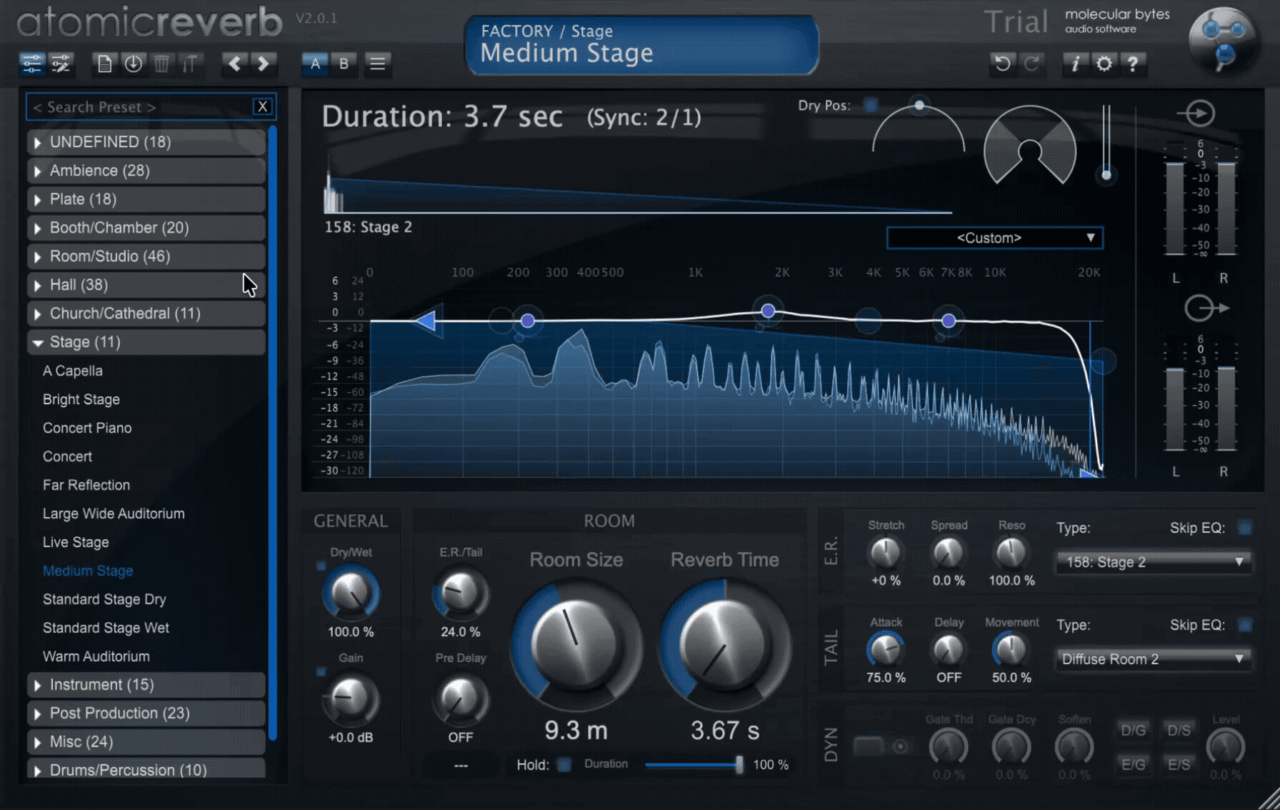Toggle the Dry Pos checkbox
Image resolution: width=1280 pixels, height=810 pixels.
point(871,105)
